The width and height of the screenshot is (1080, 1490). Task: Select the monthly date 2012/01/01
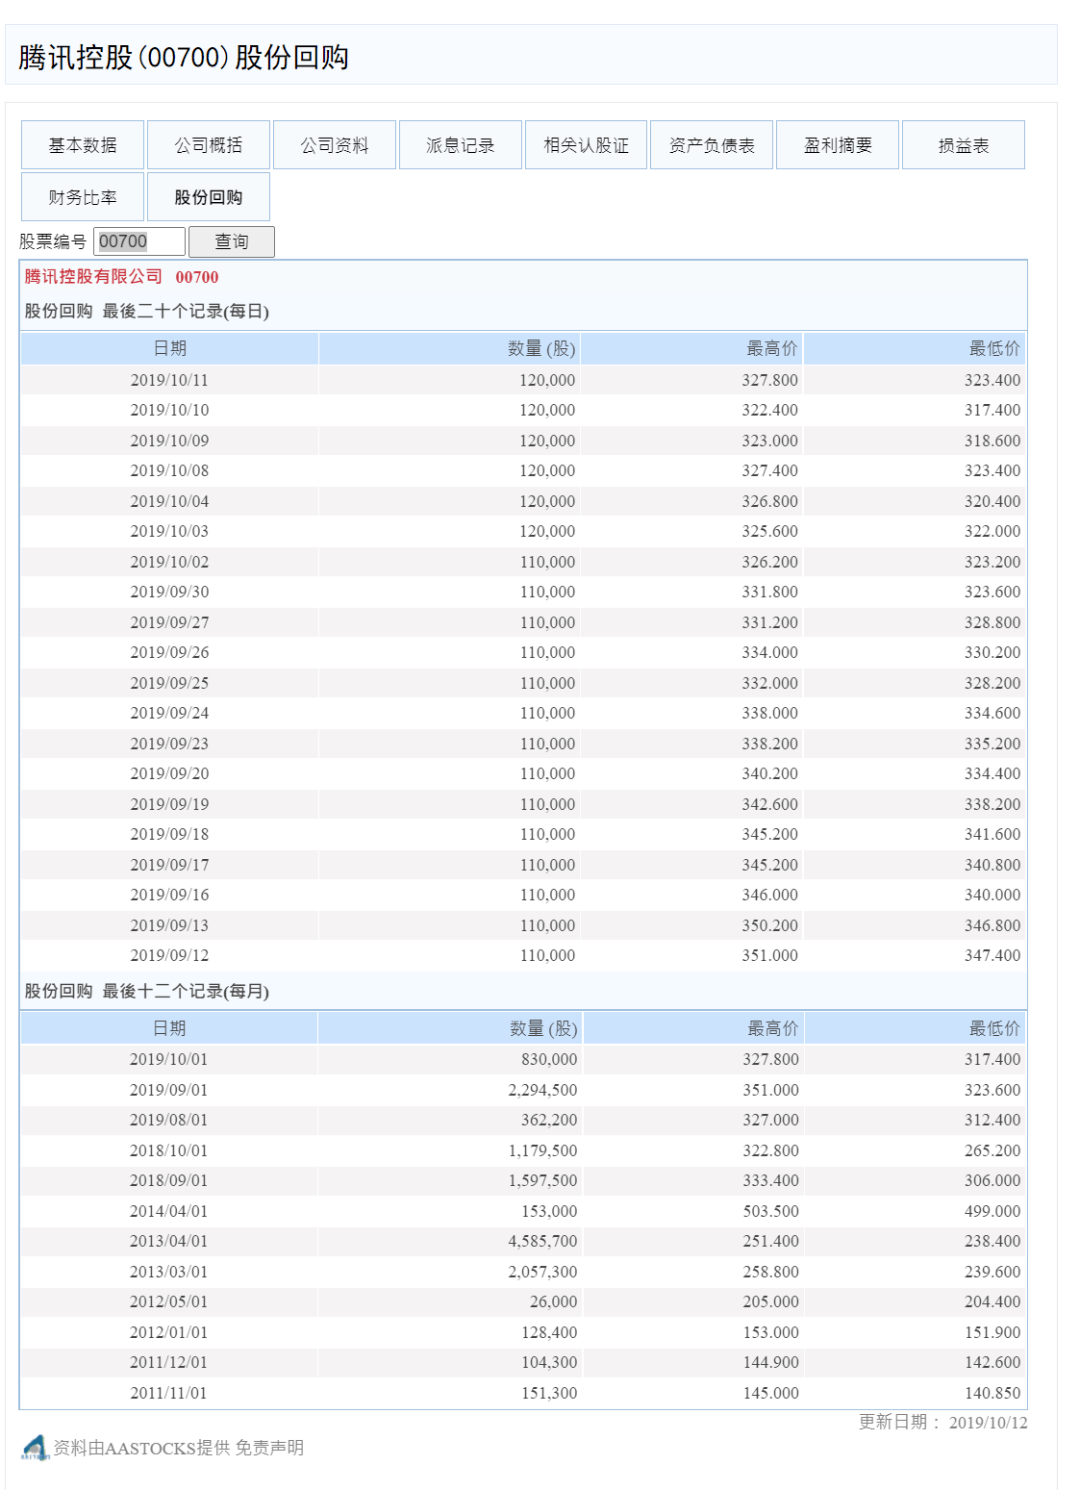coord(169,1333)
